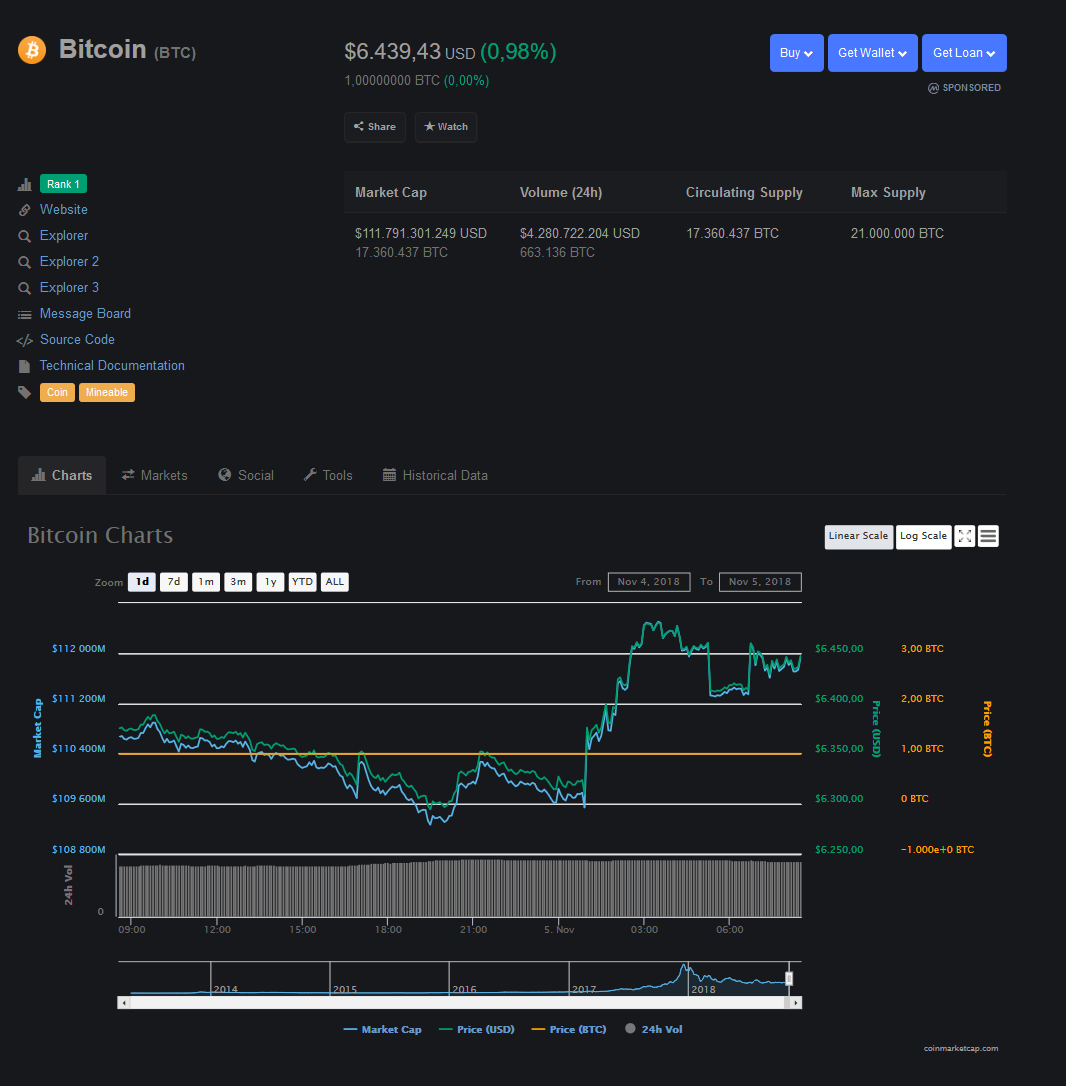Click the SPONSORED logo icon

[933, 88]
